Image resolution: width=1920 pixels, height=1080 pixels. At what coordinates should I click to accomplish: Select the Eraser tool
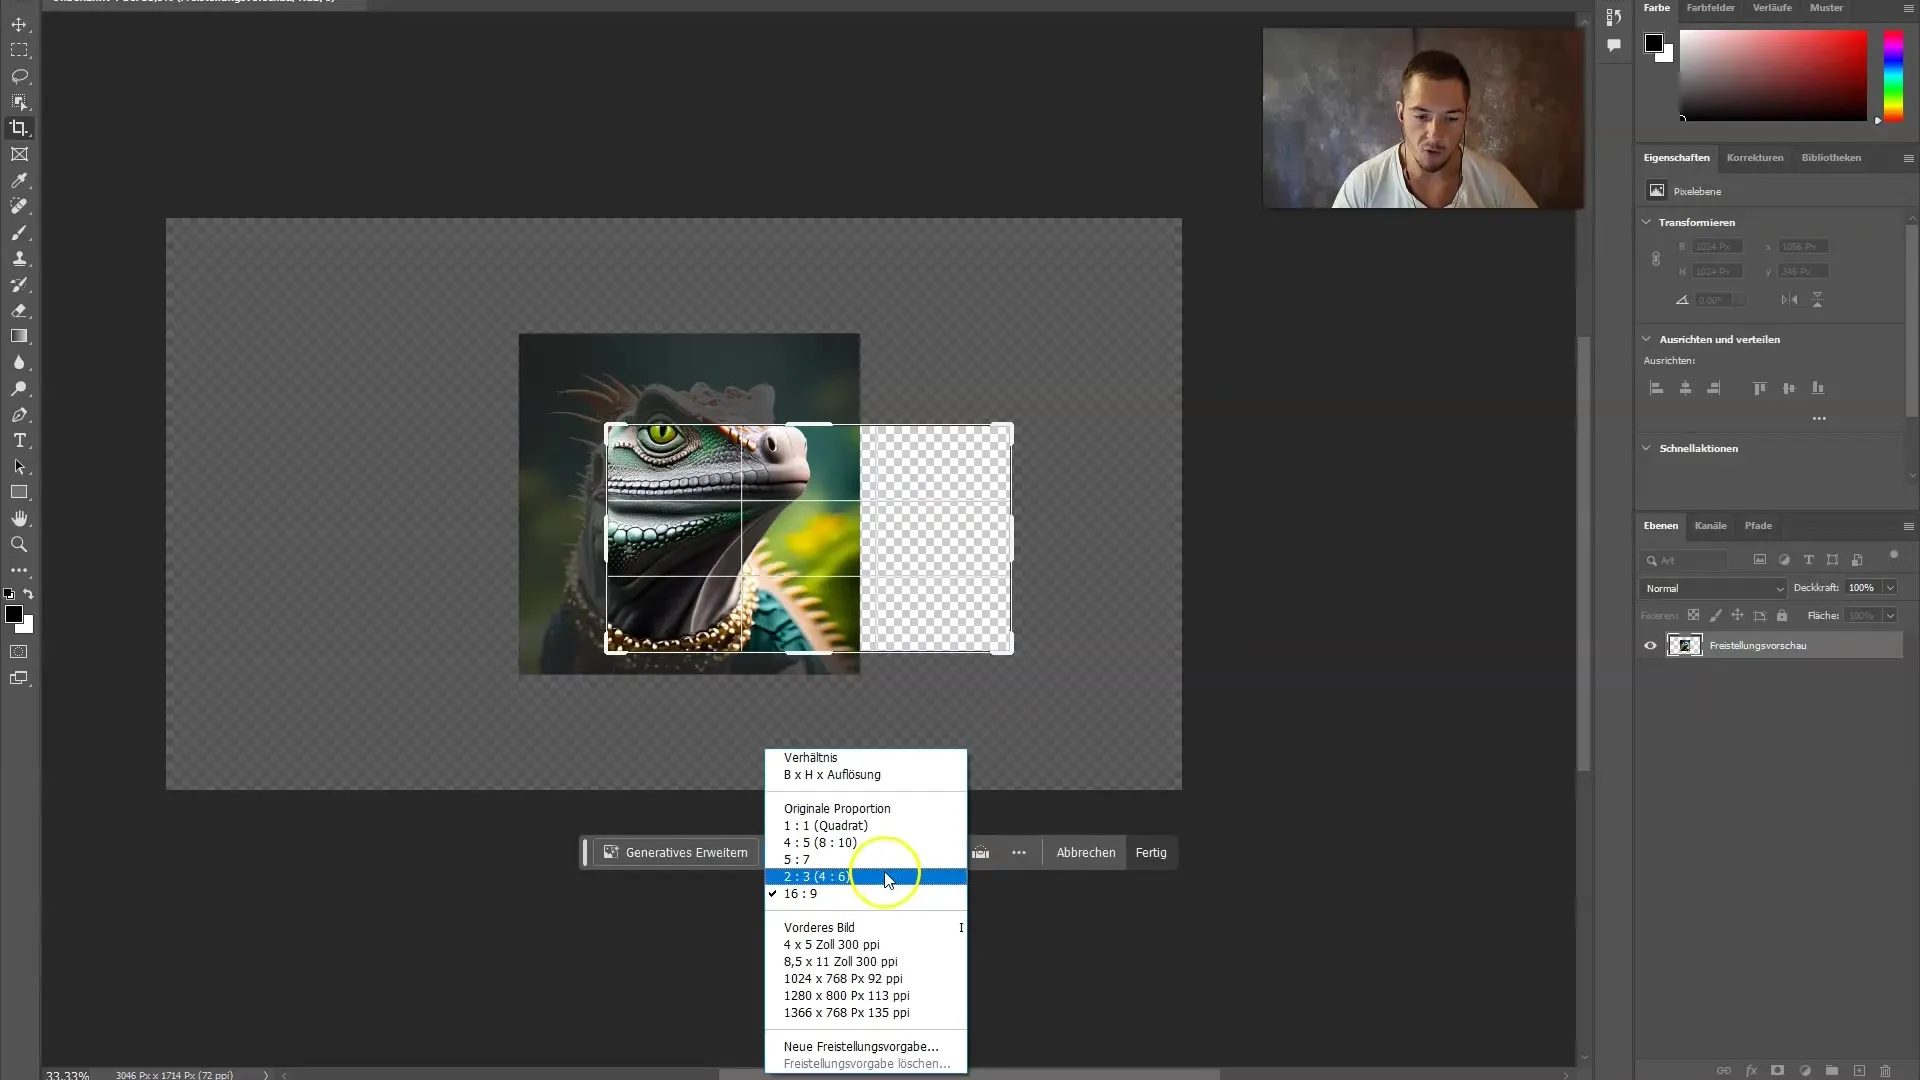tap(19, 310)
